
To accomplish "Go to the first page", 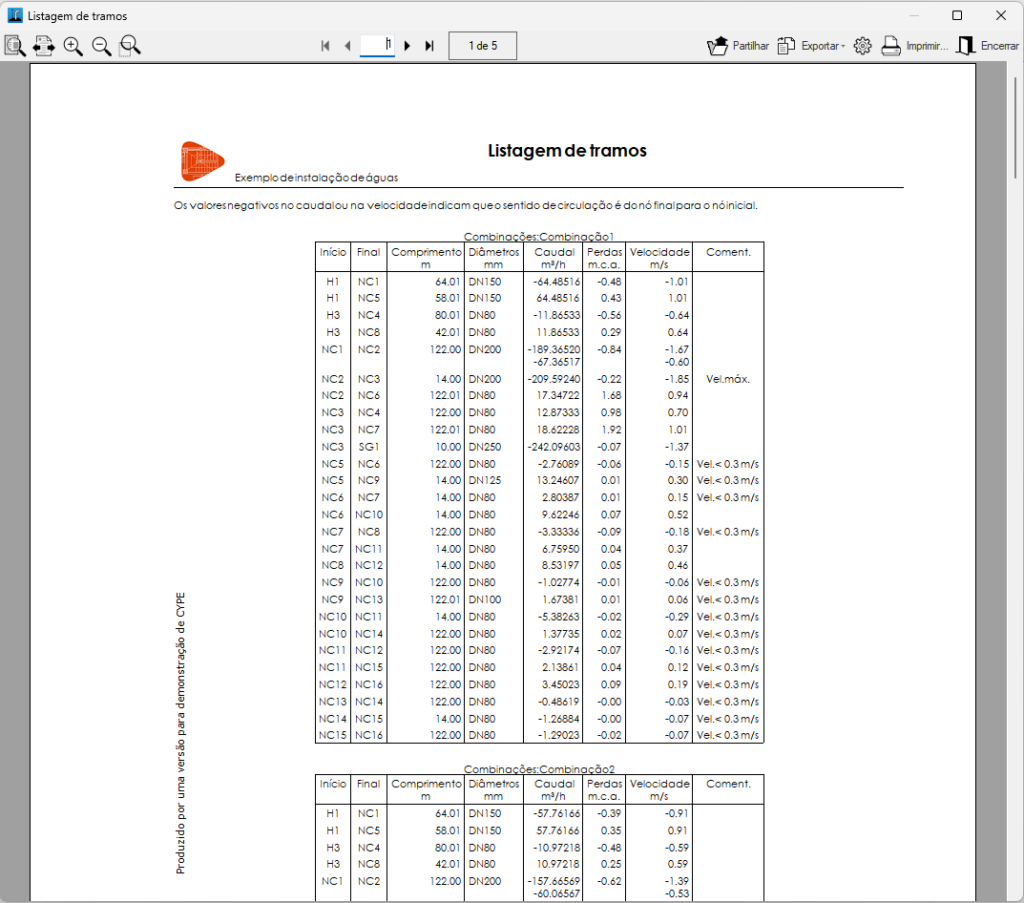I will click(325, 46).
